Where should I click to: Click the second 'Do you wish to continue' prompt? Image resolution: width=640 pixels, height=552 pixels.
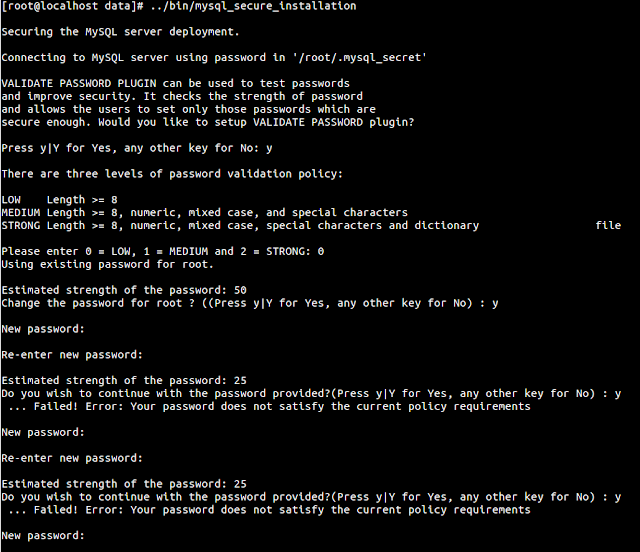click(311, 497)
